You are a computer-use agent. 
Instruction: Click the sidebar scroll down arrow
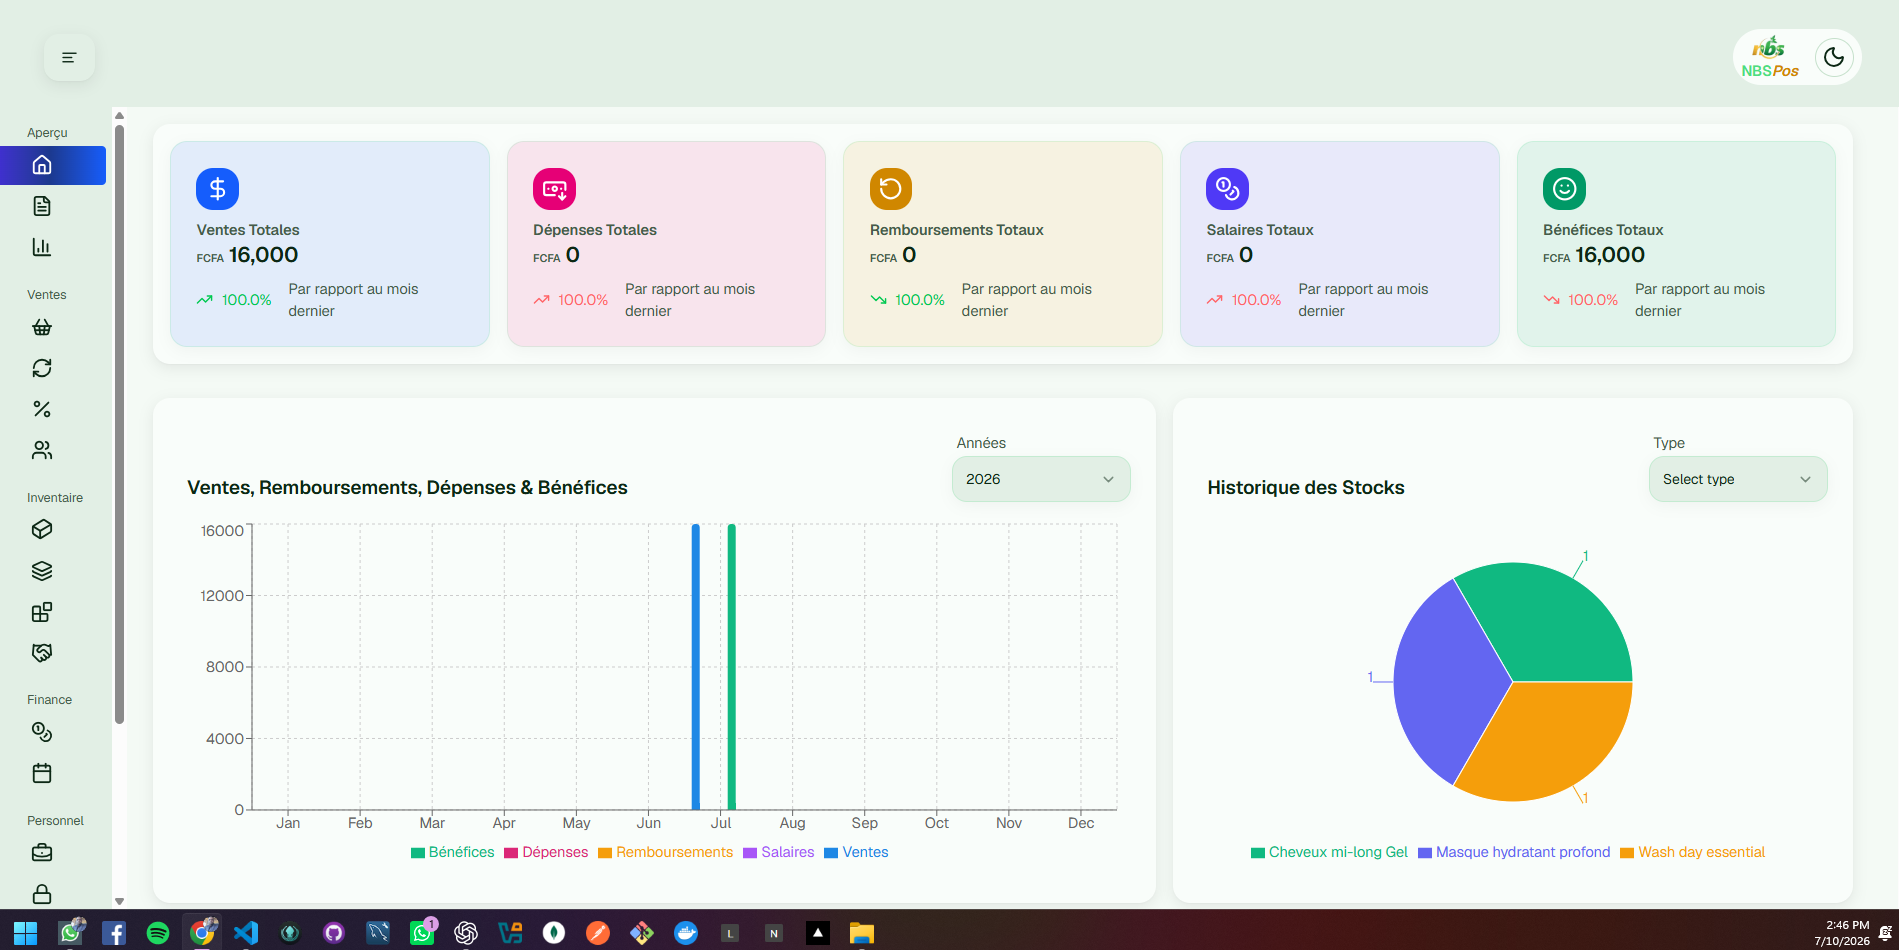tap(119, 901)
